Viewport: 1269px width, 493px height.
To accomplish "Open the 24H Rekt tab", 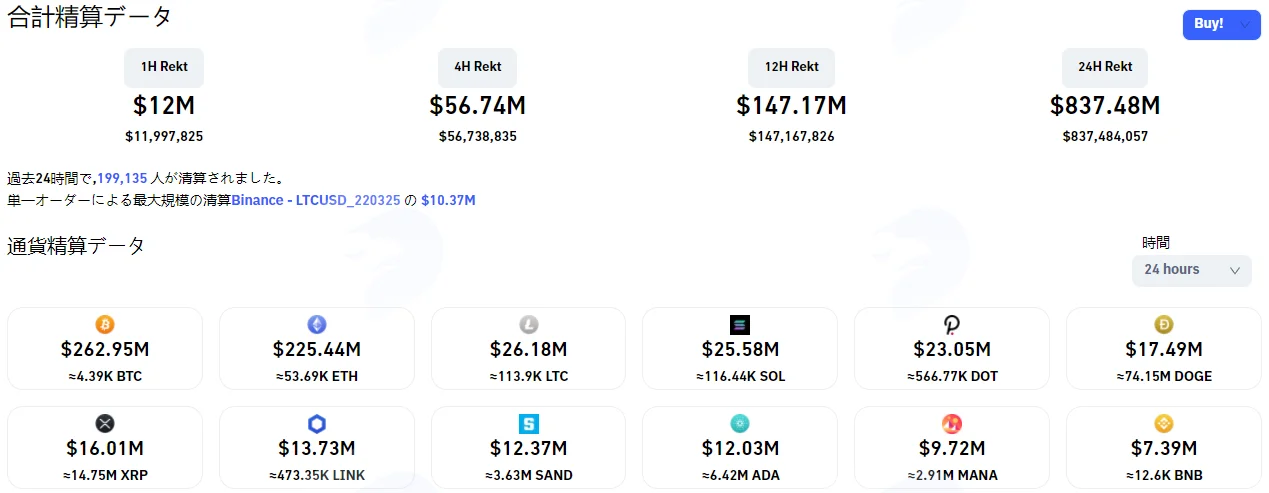I will click(1105, 67).
